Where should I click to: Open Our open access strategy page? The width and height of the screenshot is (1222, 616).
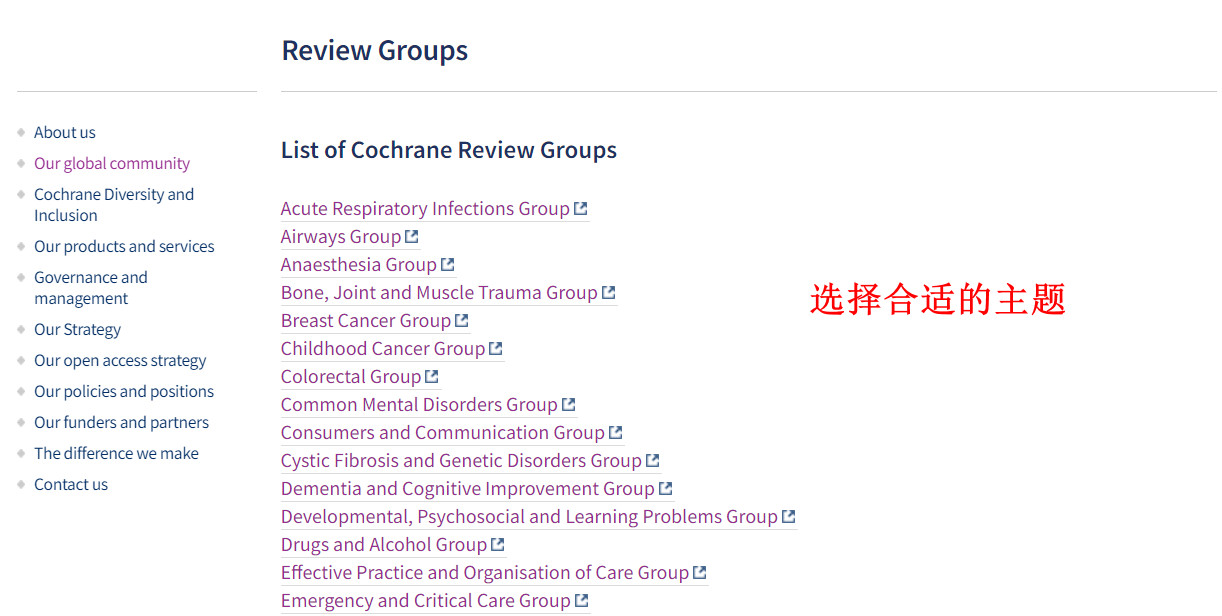pyautogui.click(x=120, y=360)
